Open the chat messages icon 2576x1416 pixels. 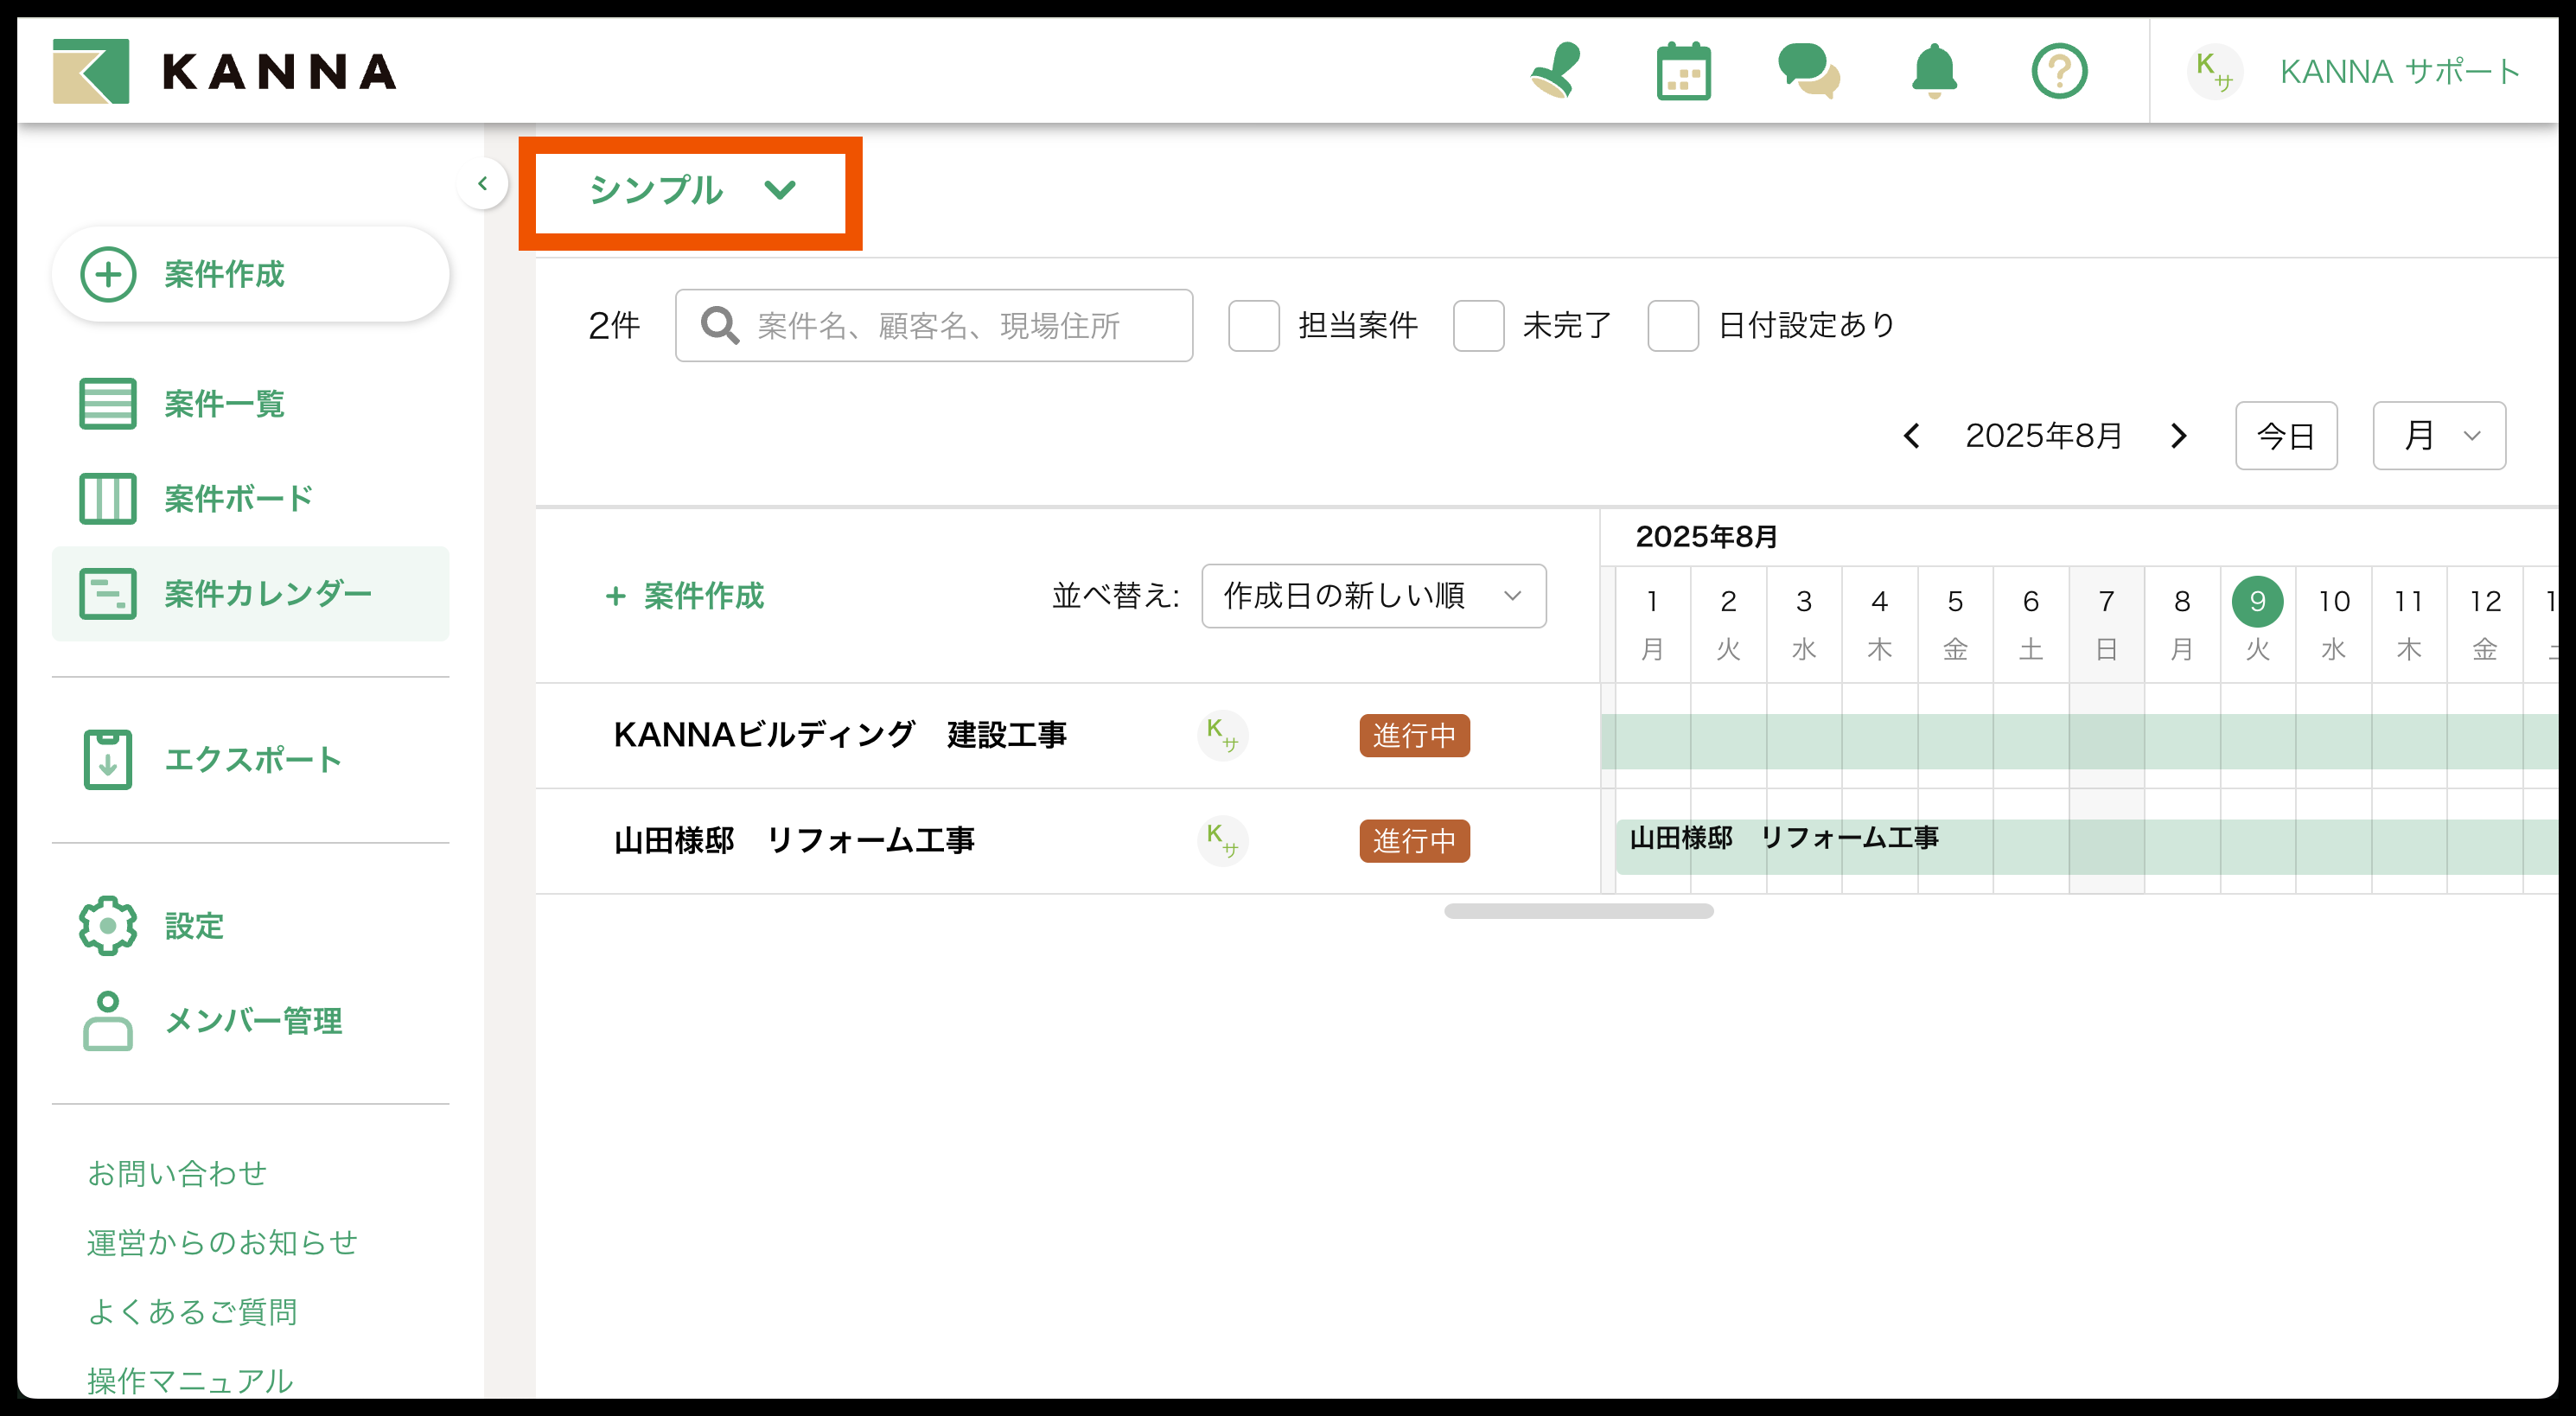coord(1808,71)
